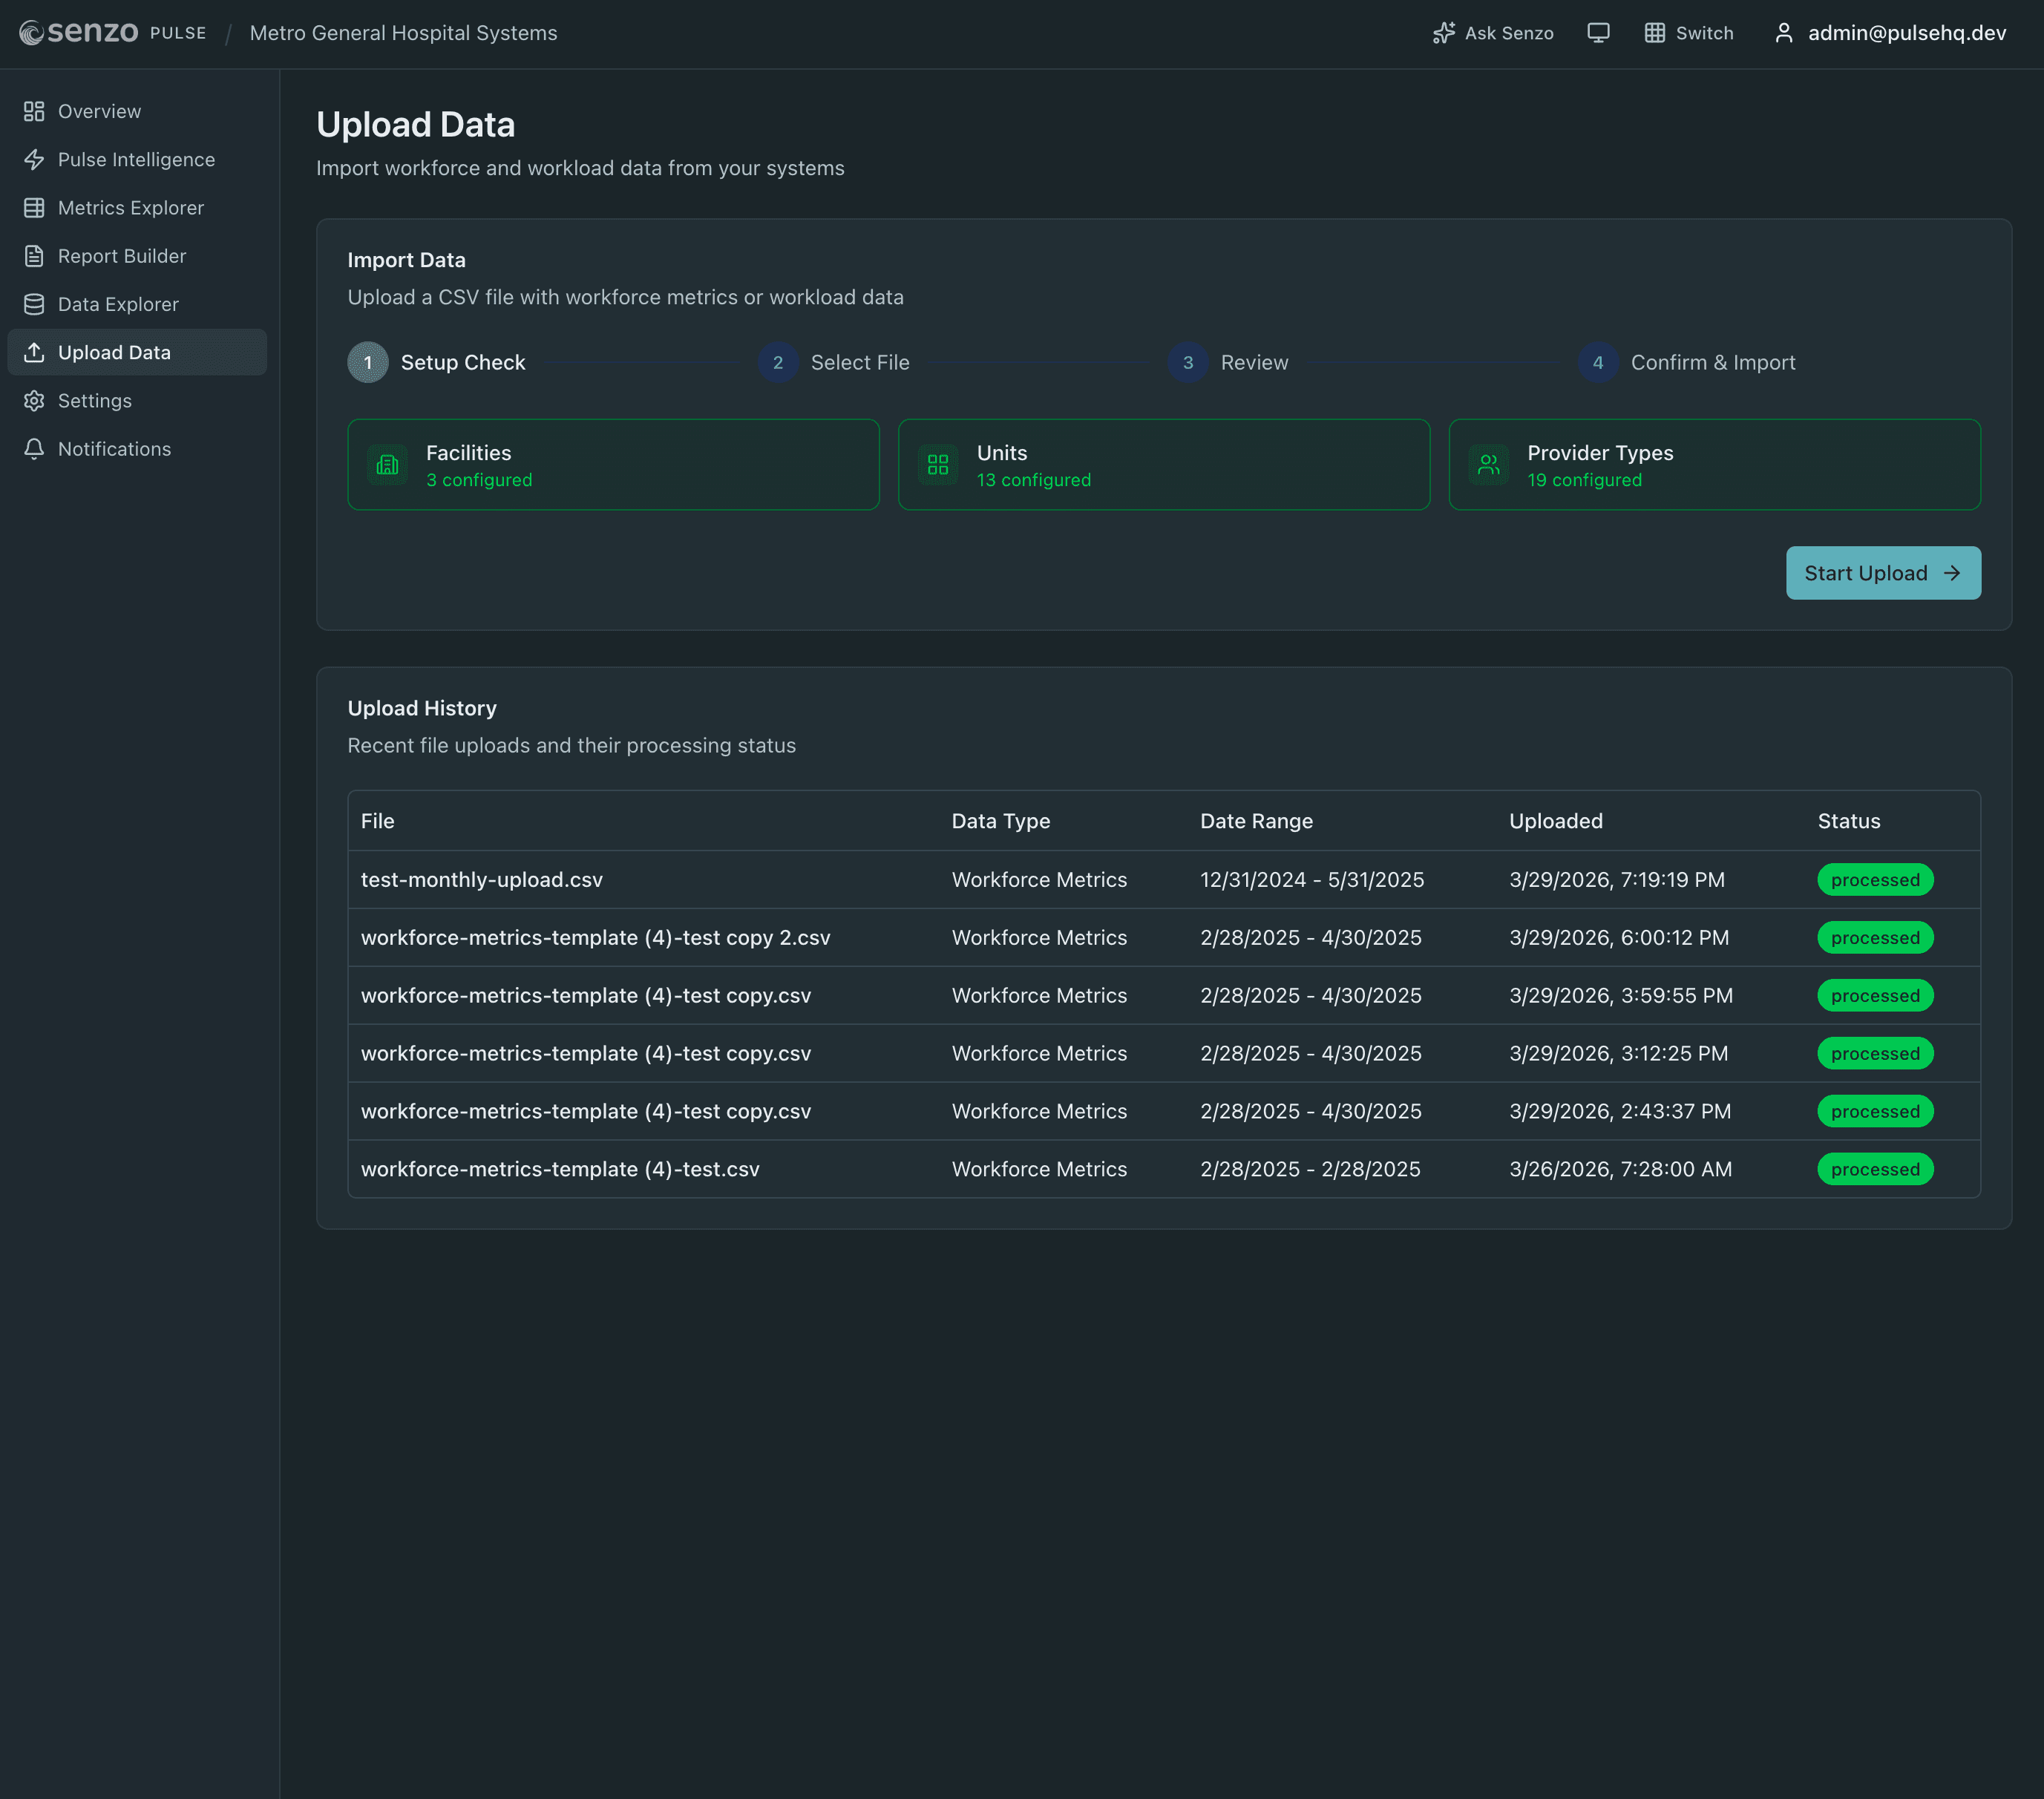Open the Facilities configuration card
The image size is (2044, 1799).
[x=613, y=464]
